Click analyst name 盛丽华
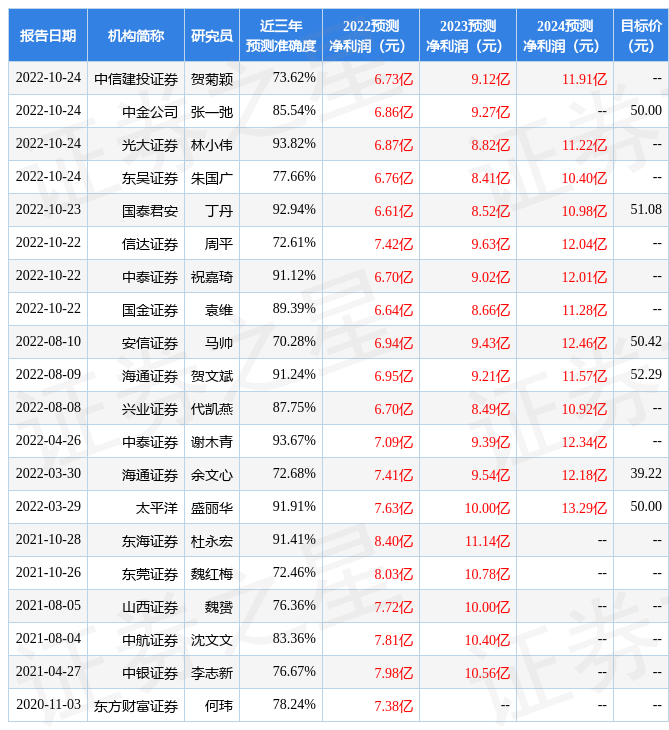Viewport: 669px width, 730px height. tap(212, 508)
